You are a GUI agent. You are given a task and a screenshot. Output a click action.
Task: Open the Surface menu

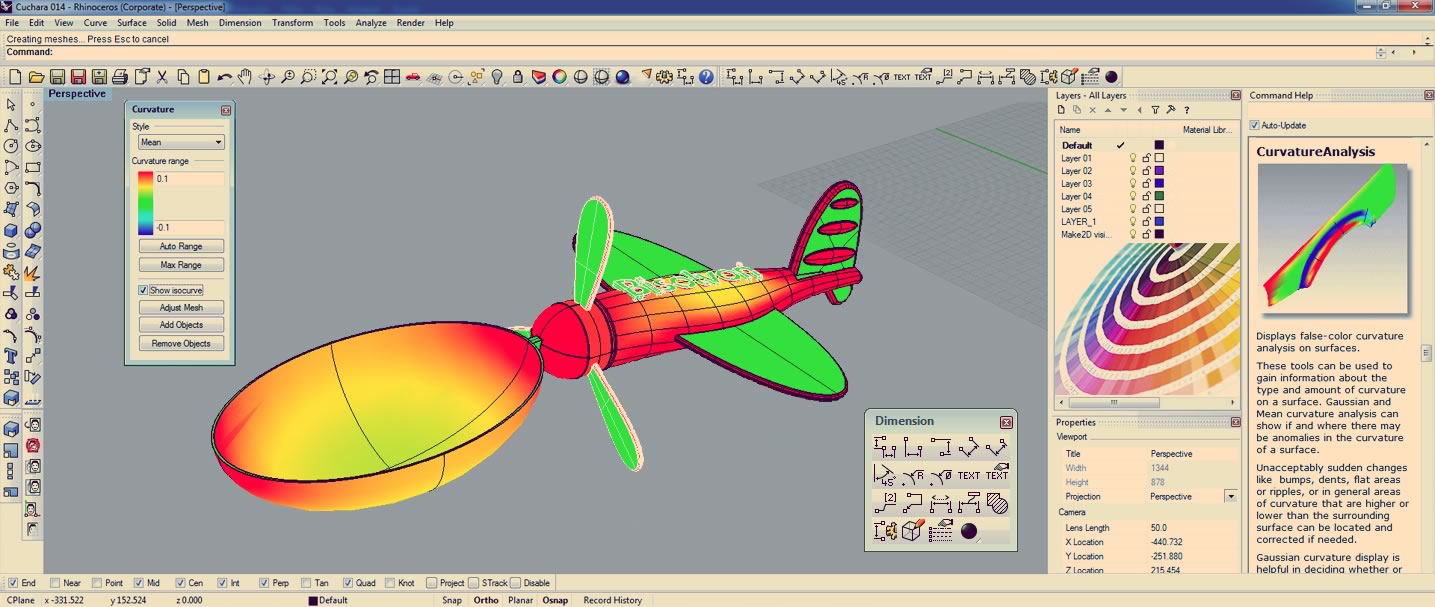coord(131,22)
